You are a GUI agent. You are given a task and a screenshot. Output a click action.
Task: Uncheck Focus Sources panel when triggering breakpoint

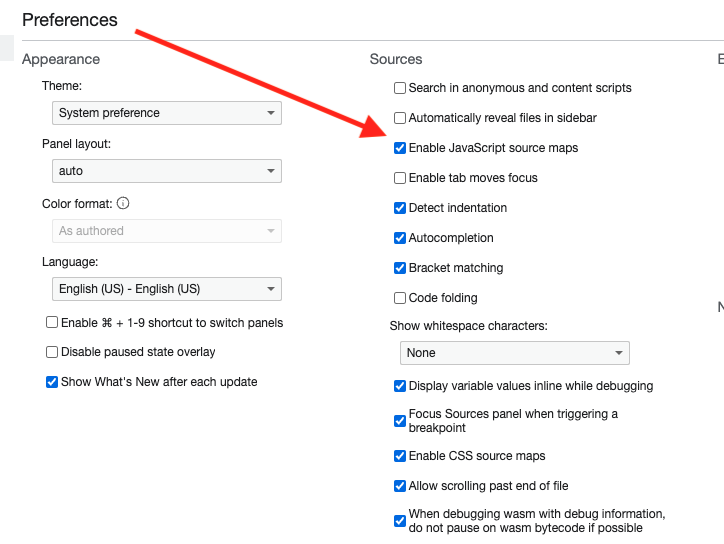point(400,421)
